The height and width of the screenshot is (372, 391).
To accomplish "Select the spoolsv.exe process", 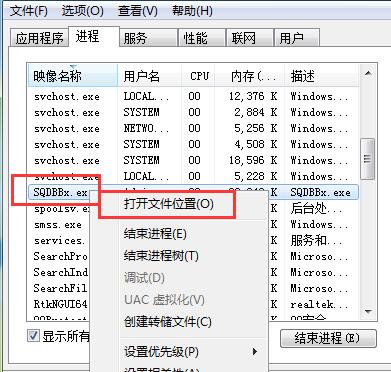I will [x=61, y=209].
